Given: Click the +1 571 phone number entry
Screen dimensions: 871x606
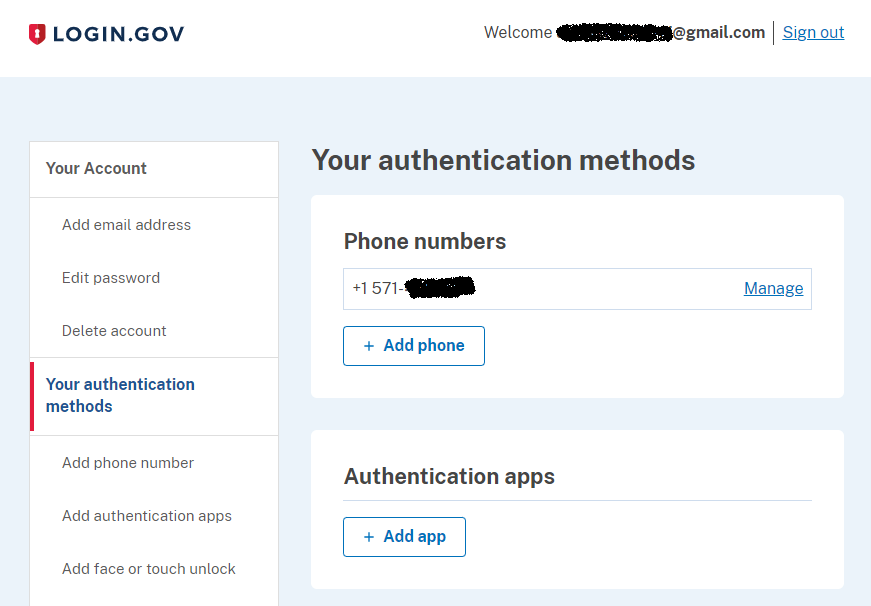Looking at the screenshot, I should coord(412,288).
